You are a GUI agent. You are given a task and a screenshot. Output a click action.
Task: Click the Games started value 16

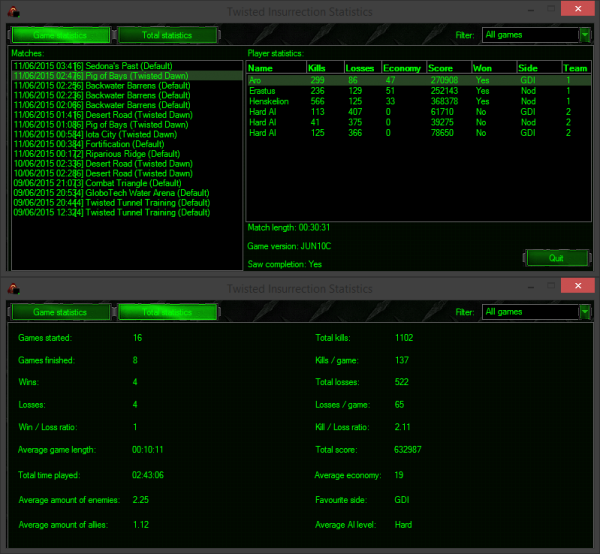137,338
